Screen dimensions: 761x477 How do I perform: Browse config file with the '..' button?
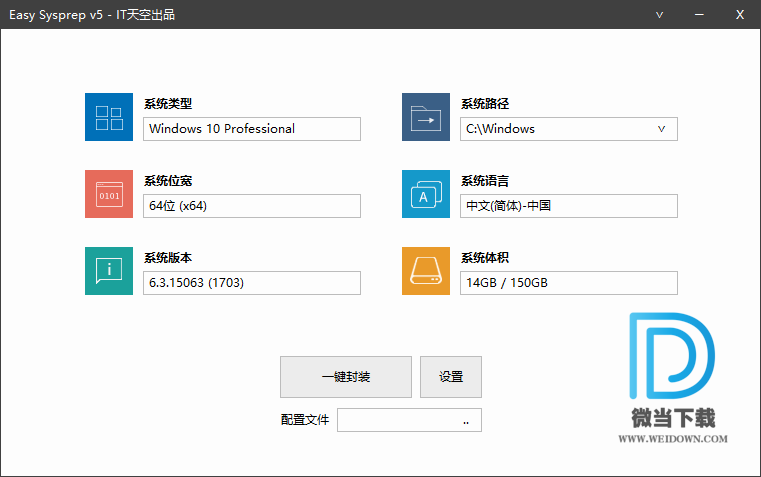[x=466, y=420]
